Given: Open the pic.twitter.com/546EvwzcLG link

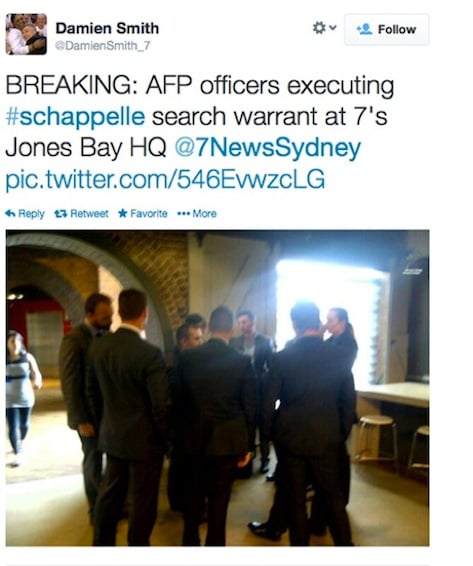Looking at the screenshot, I should coord(165,179).
